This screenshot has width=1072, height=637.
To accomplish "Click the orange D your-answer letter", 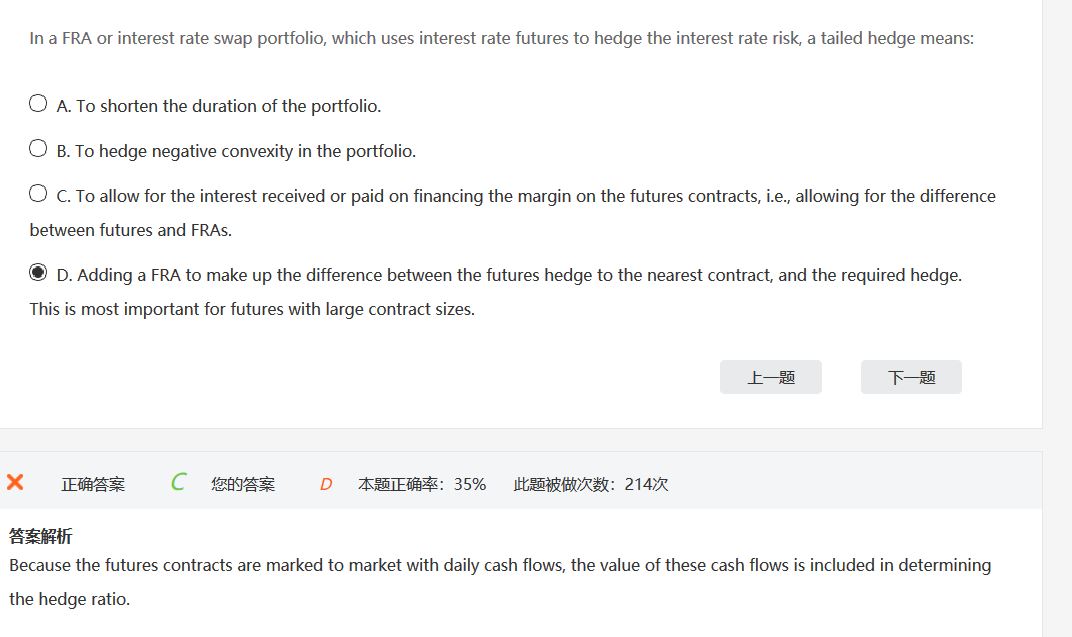I will click(326, 484).
